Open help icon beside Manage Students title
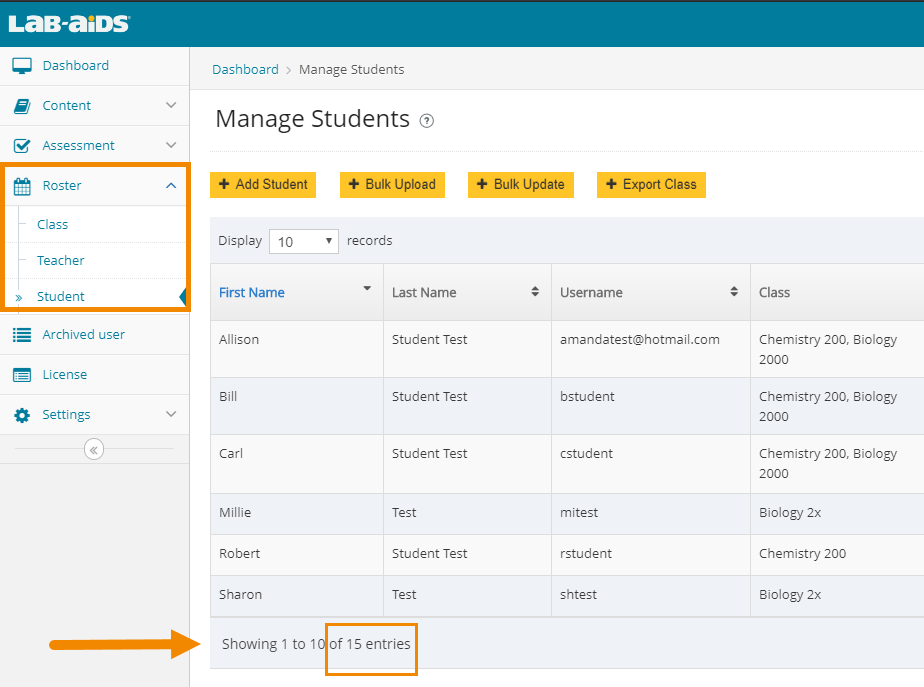Image resolution: width=924 pixels, height=687 pixels. 427,121
